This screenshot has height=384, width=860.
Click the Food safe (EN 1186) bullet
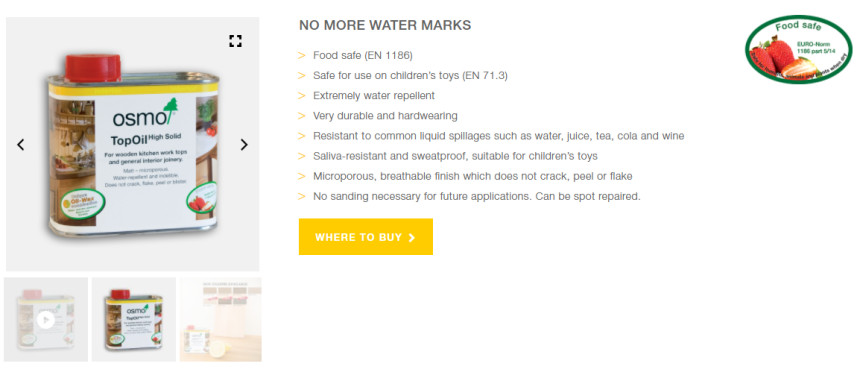(x=363, y=55)
